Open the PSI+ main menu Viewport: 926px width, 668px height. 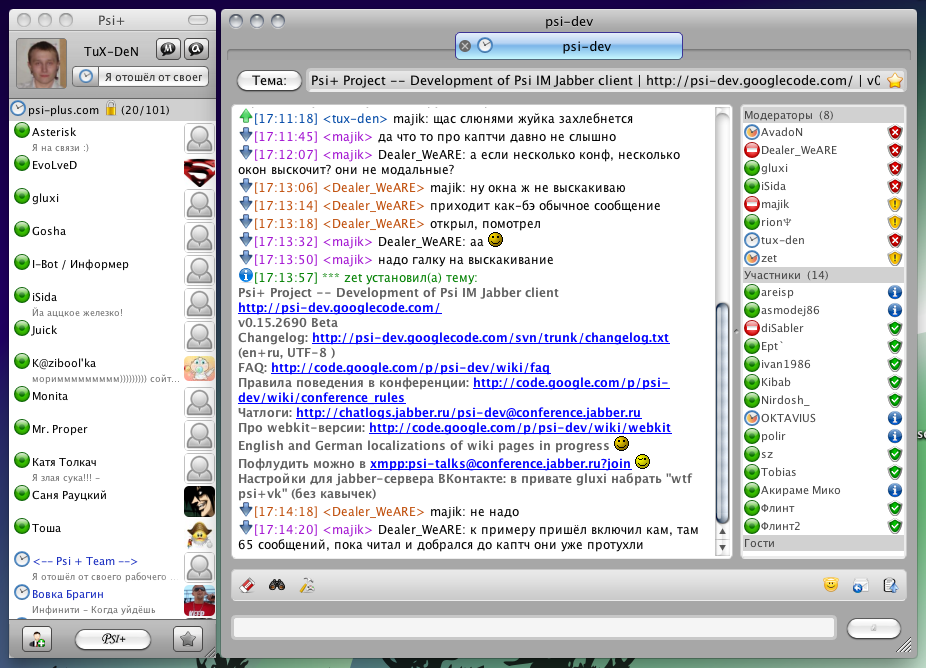tap(112, 639)
